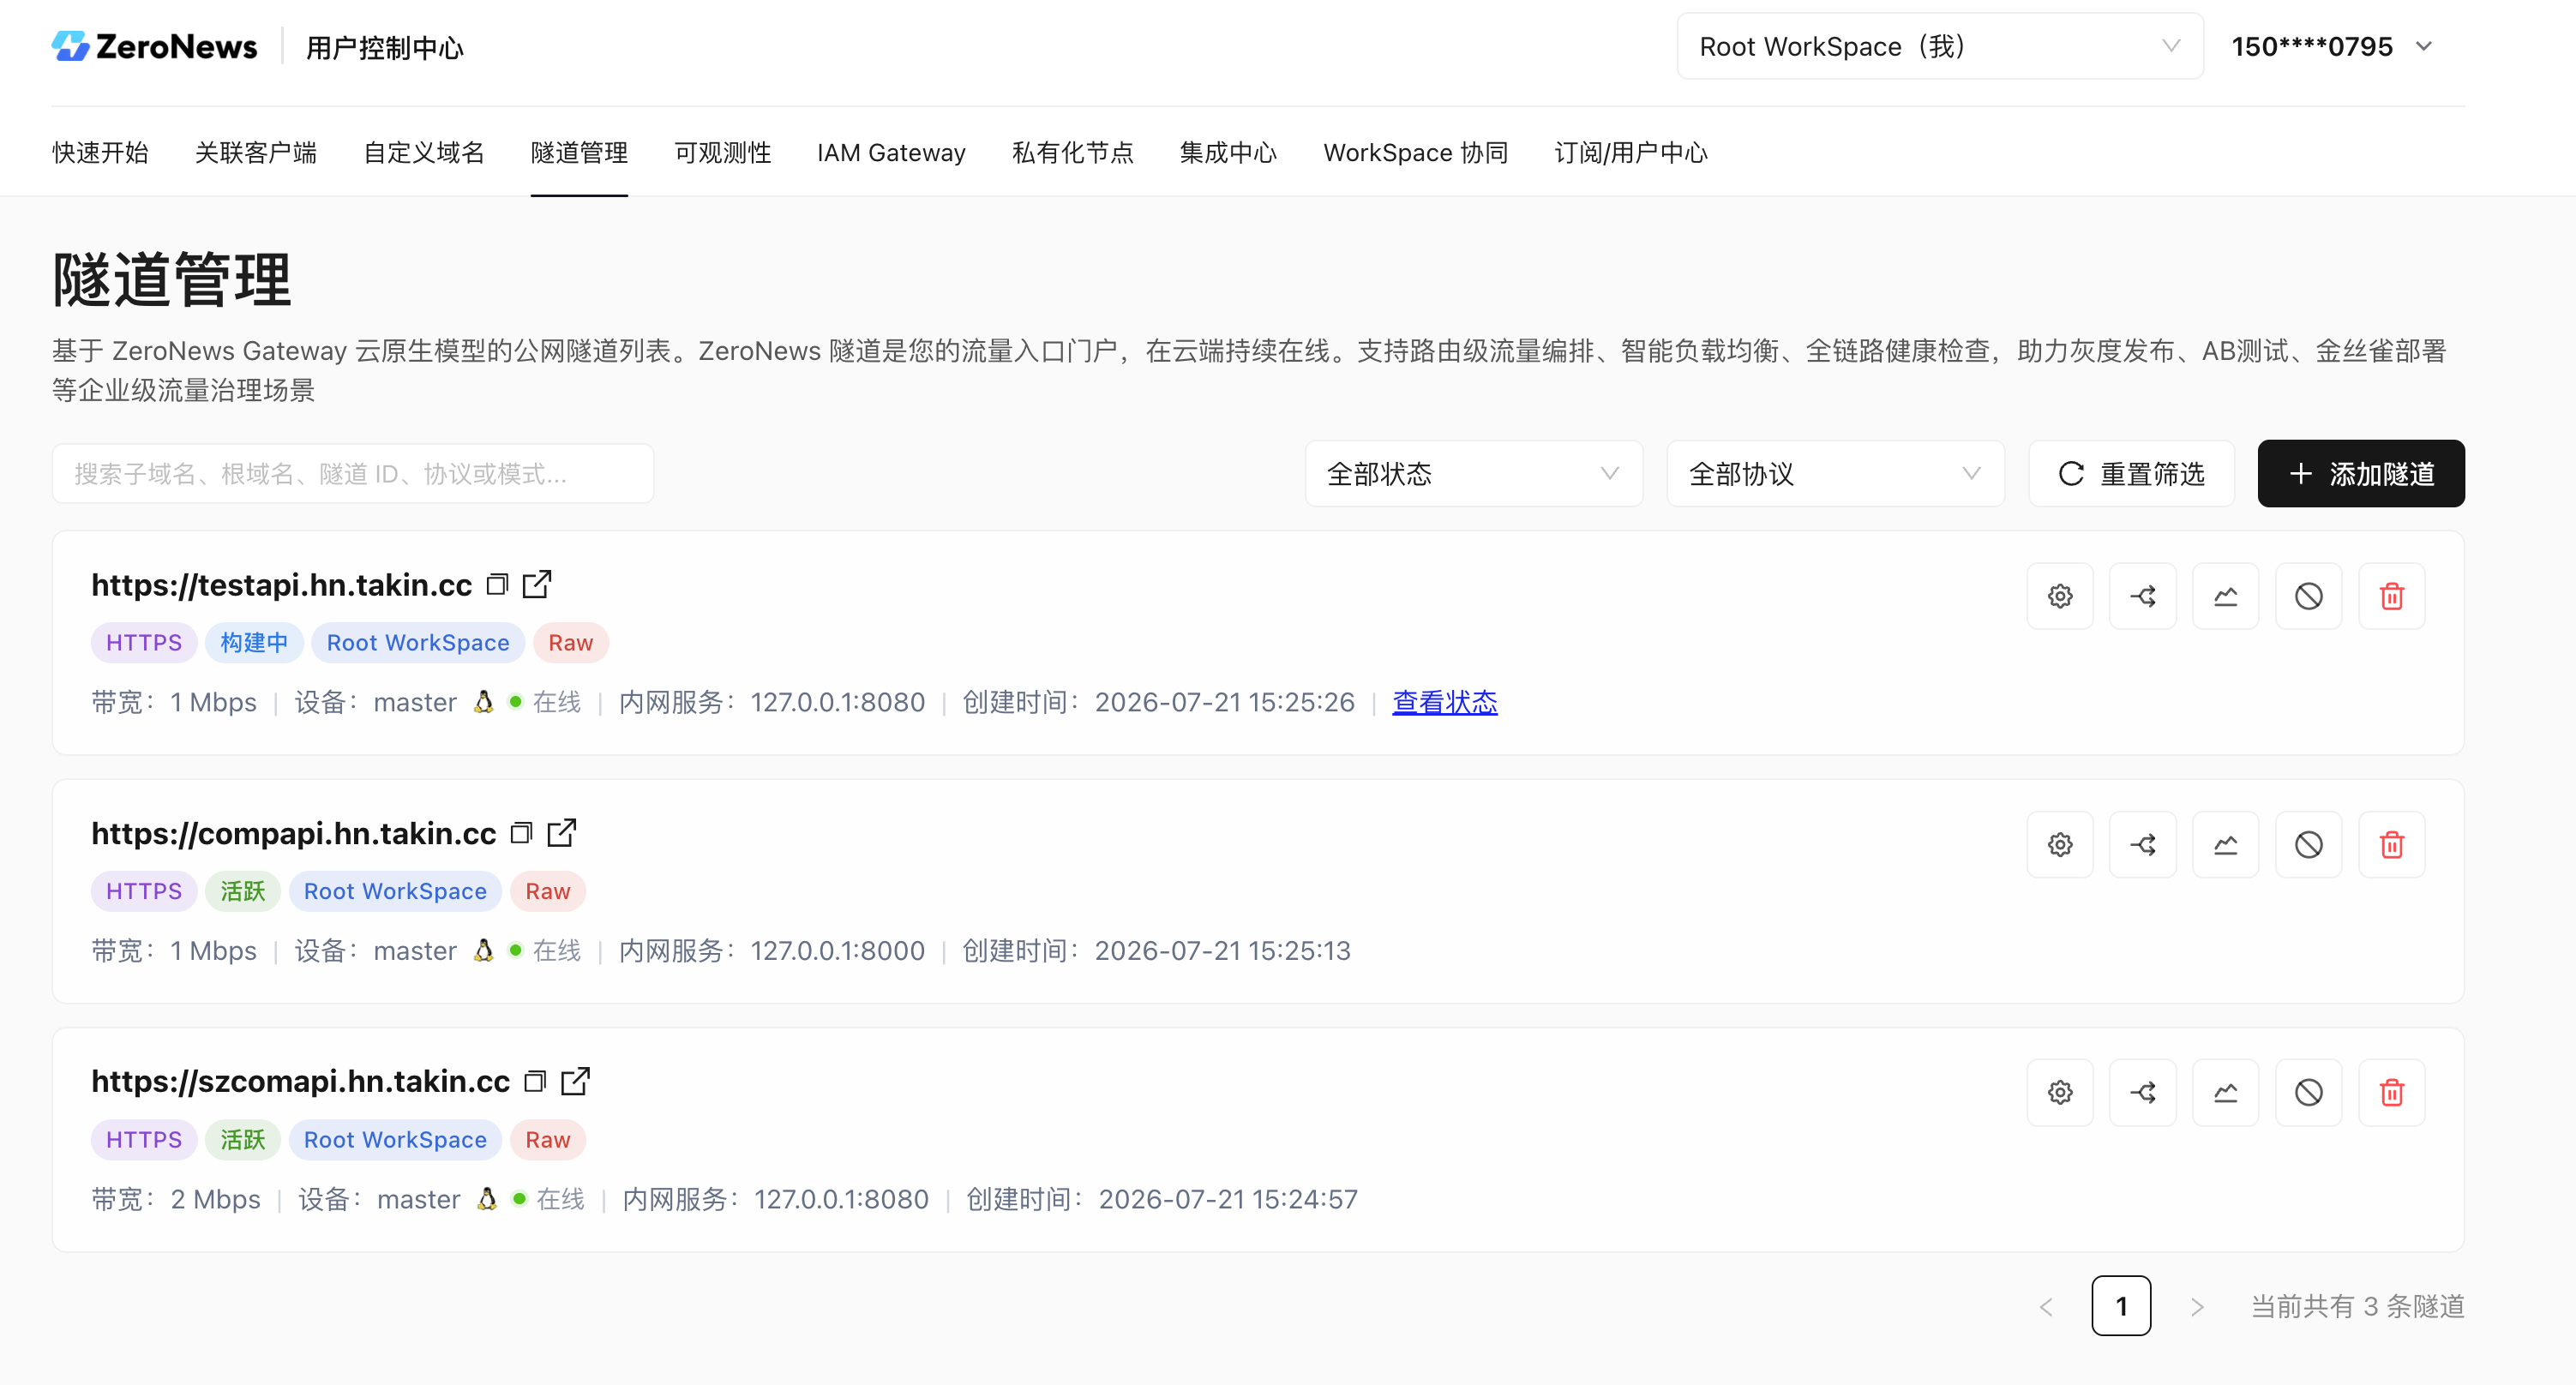Copy the testapi.hn.takin.cc tunnel URL

tap(497, 584)
